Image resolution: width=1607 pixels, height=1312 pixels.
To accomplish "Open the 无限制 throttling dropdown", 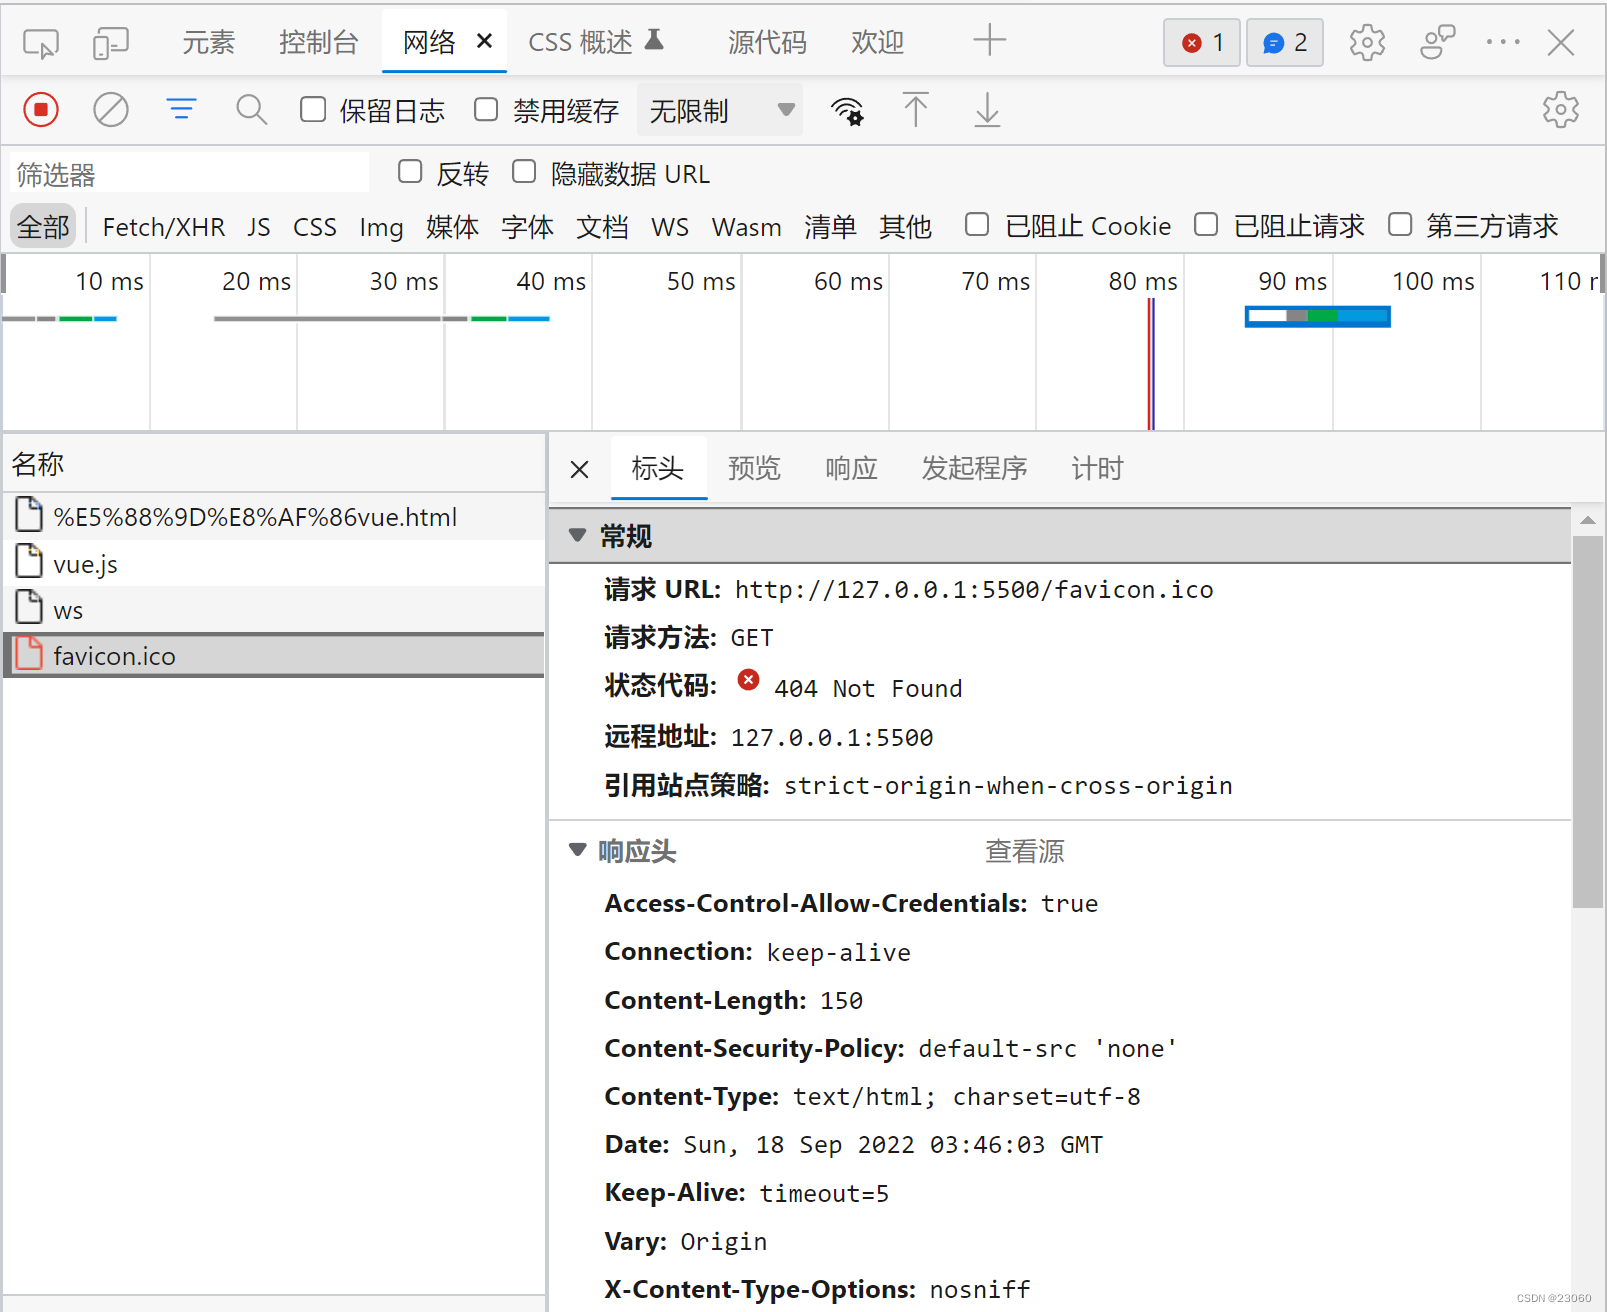I will 720,110.
